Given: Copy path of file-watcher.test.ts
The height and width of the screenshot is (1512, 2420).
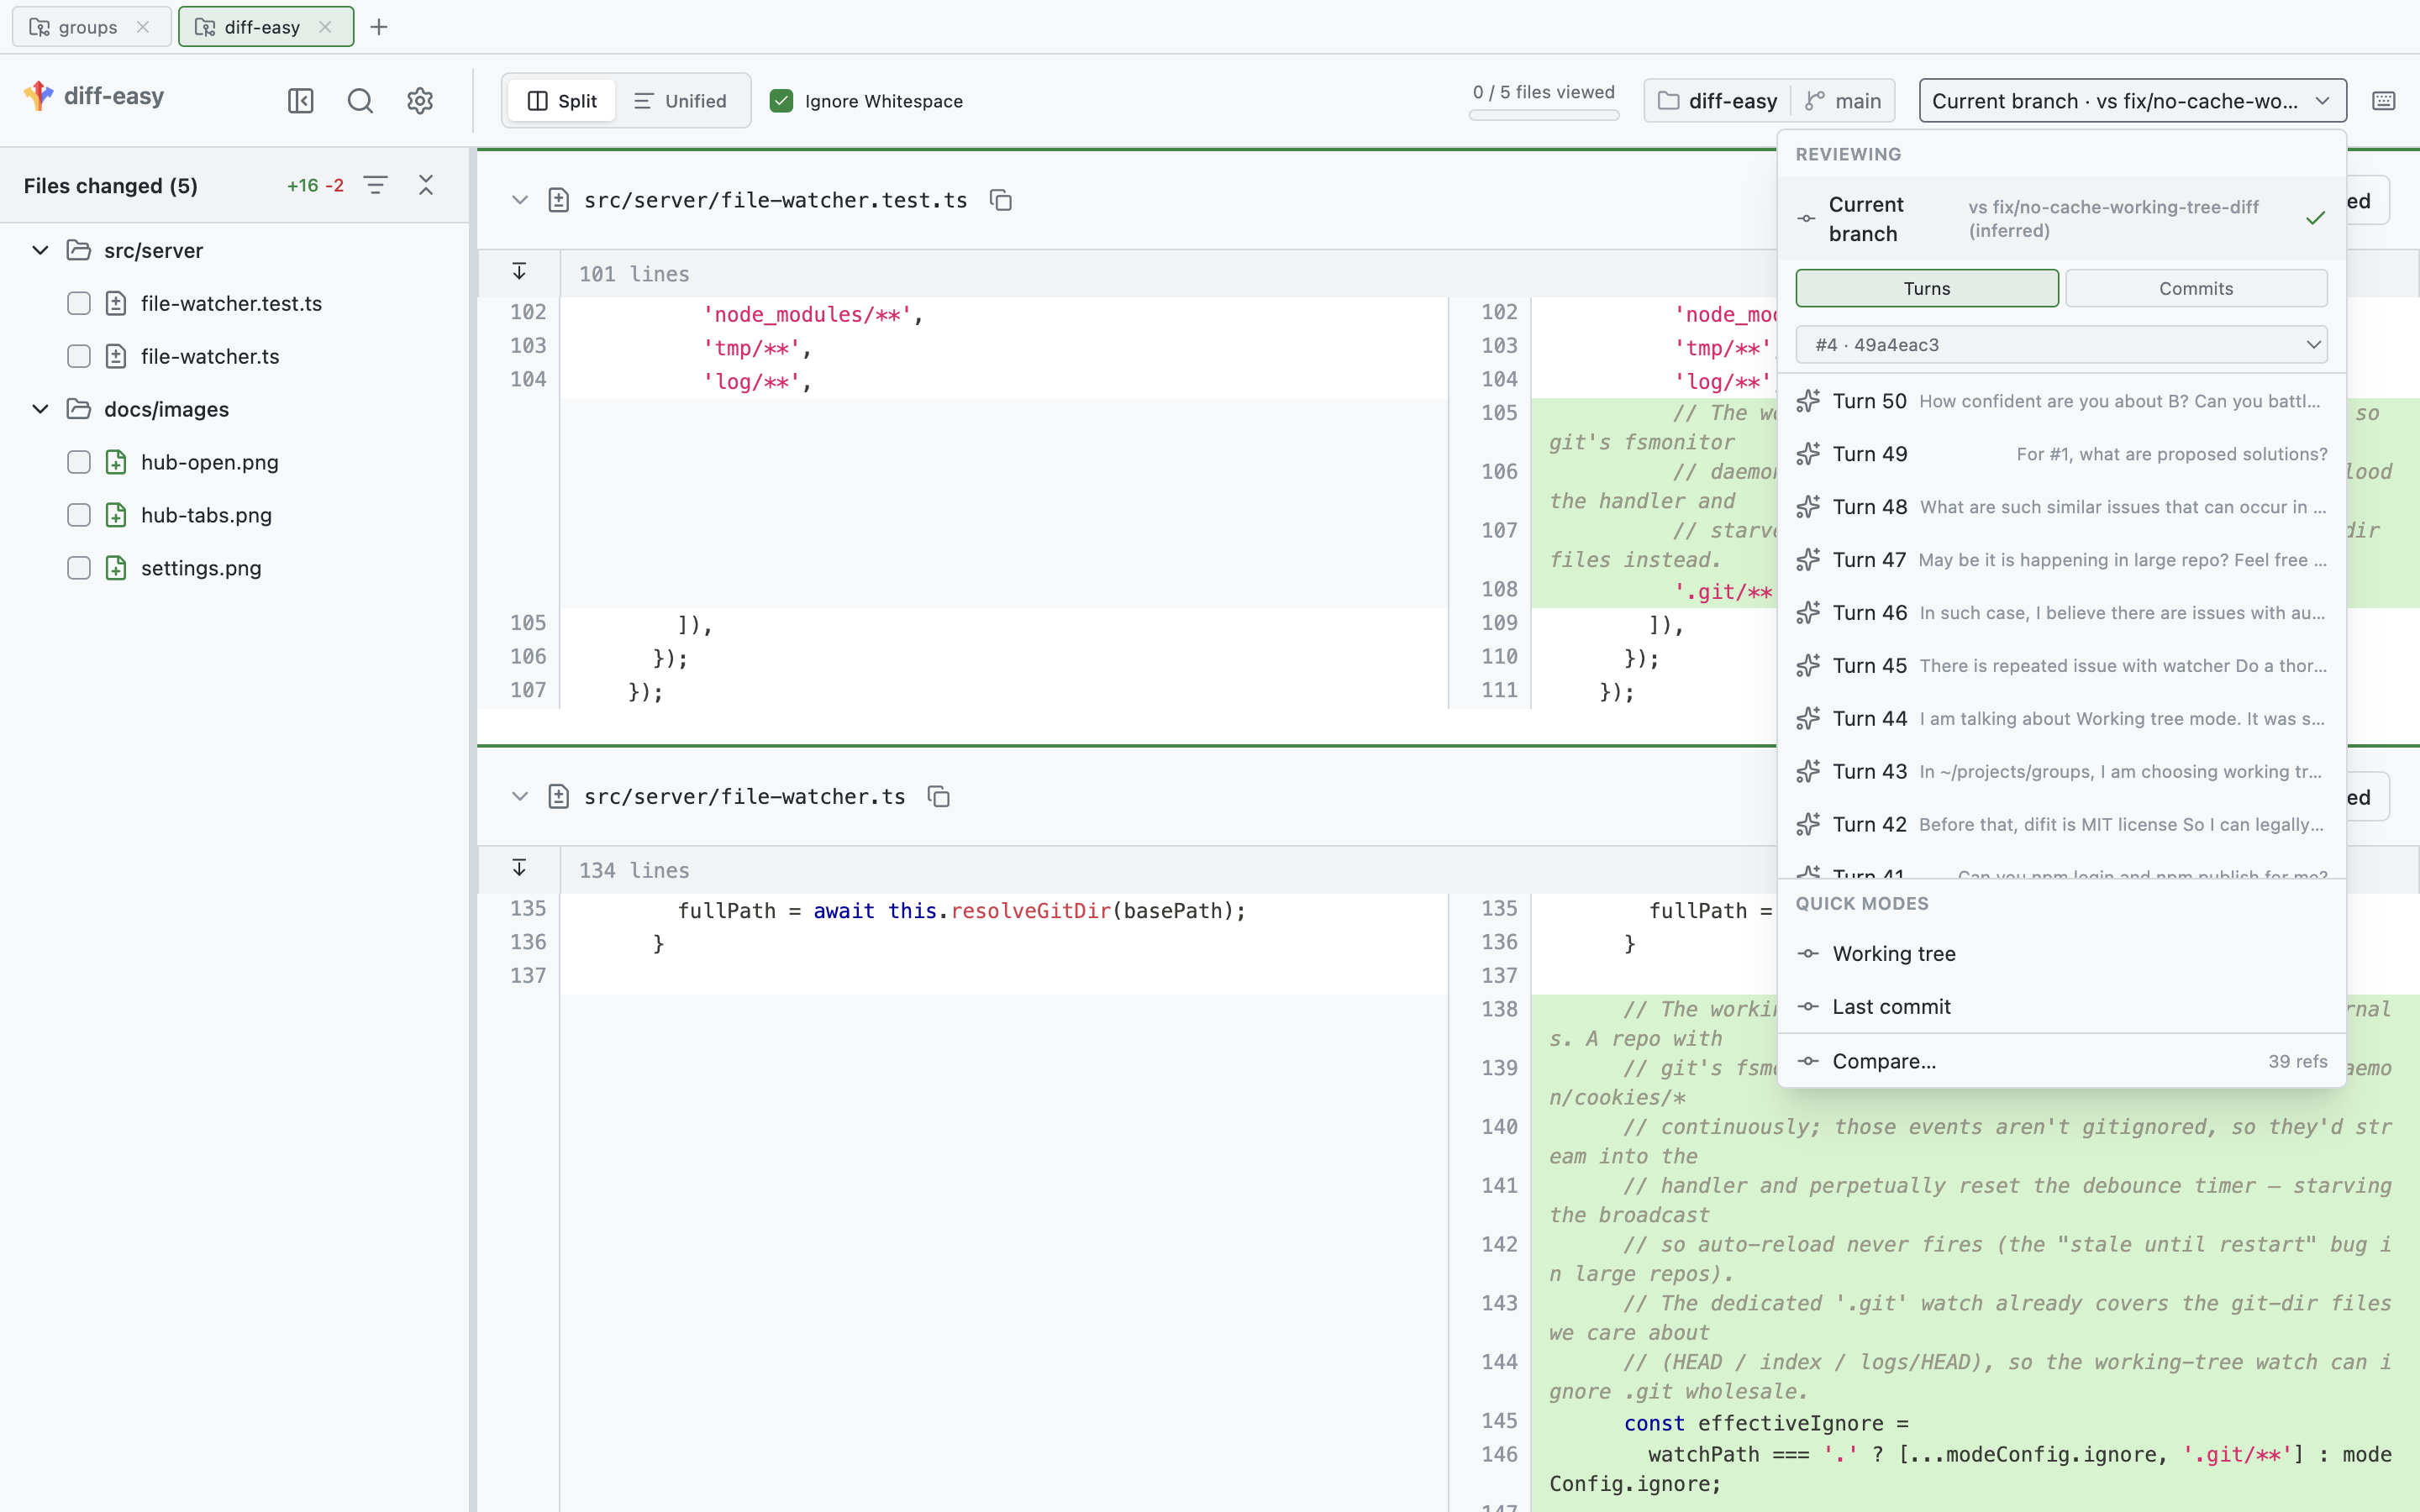Looking at the screenshot, I should [x=1001, y=200].
